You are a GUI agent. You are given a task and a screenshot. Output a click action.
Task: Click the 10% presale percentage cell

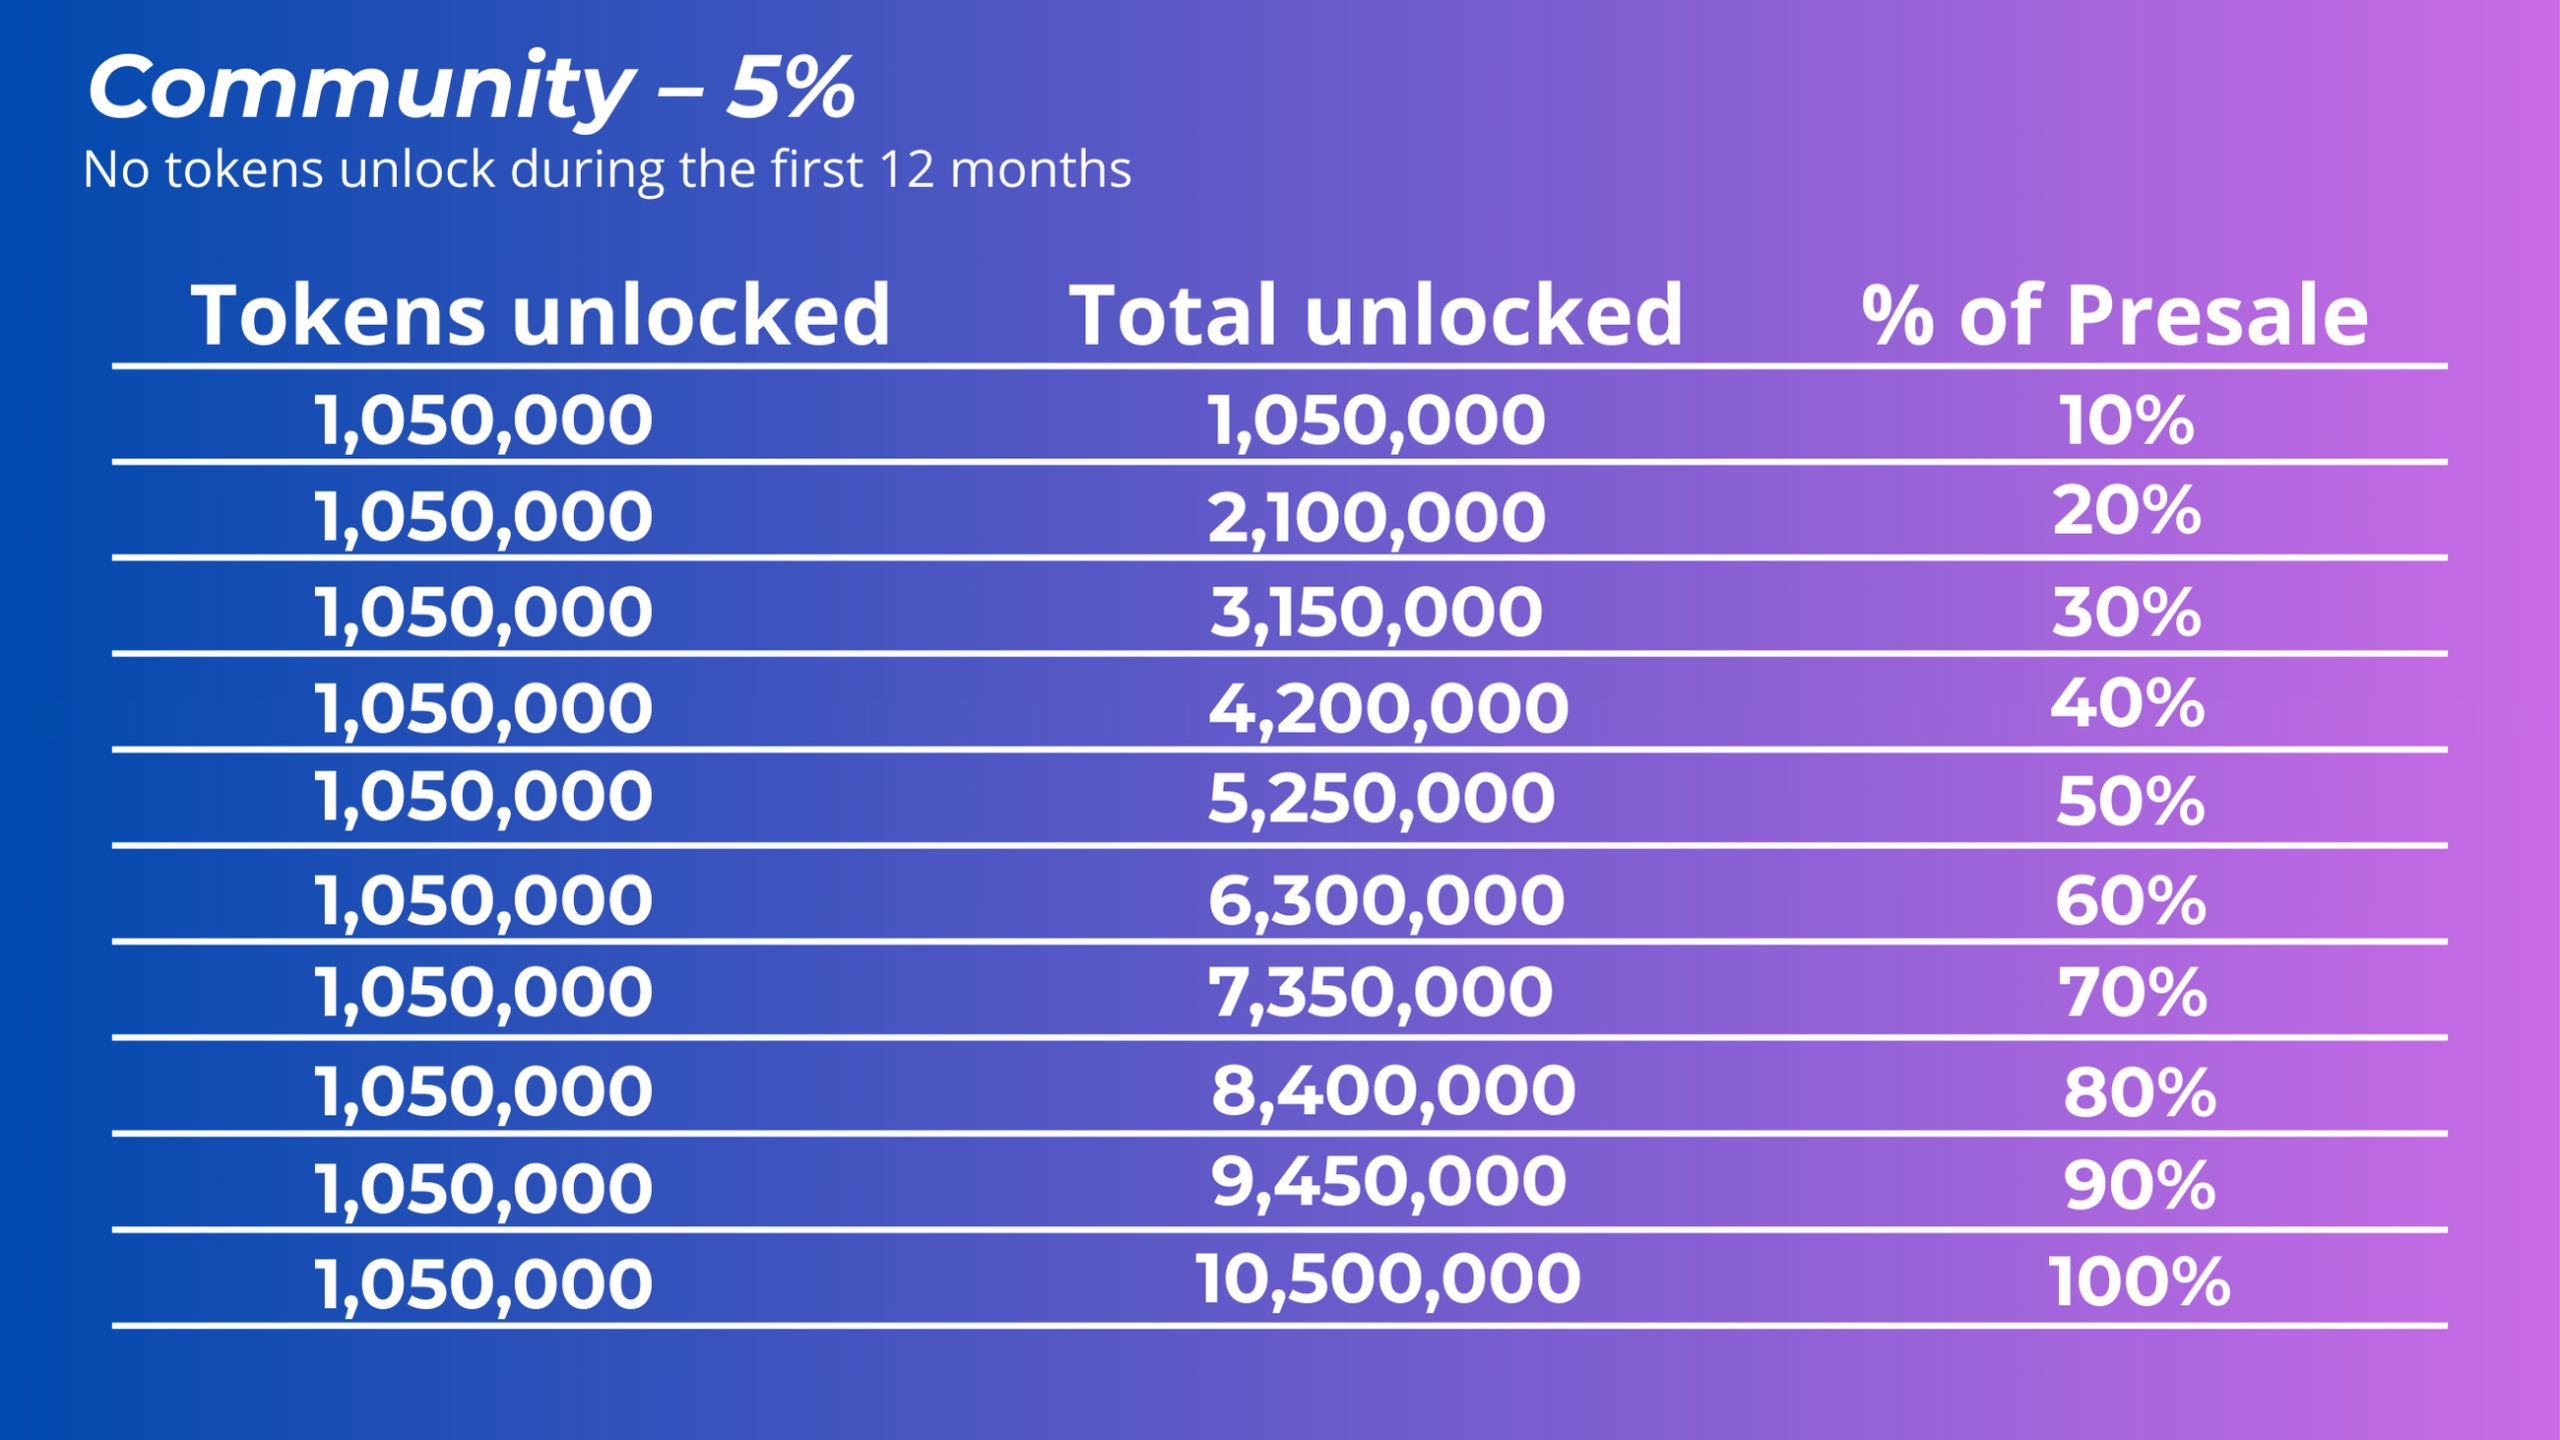click(2126, 420)
